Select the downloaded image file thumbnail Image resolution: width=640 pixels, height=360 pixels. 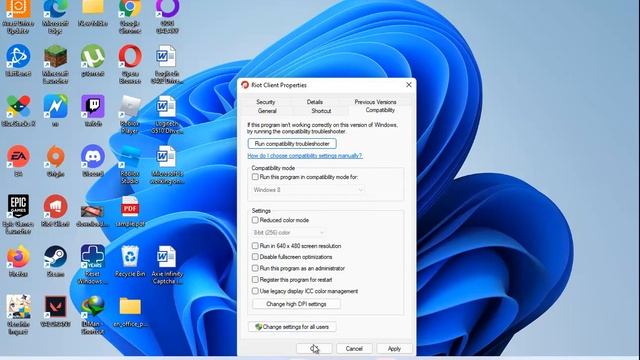tap(93, 211)
